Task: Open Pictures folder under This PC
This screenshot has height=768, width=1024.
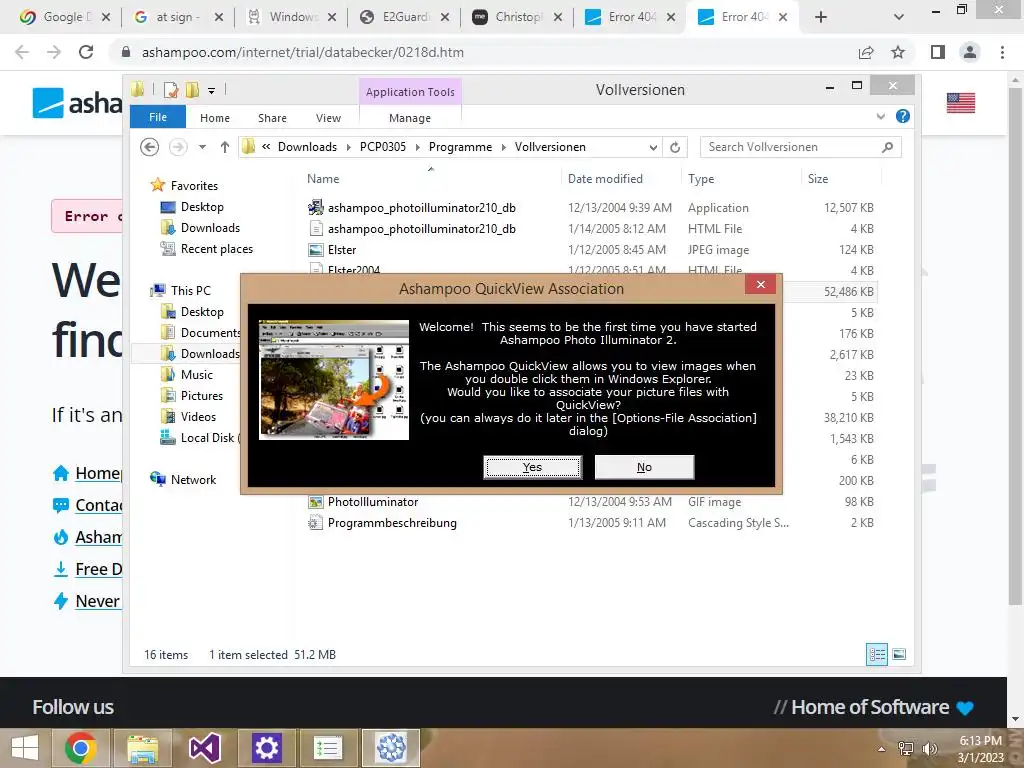Action: [202, 395]
